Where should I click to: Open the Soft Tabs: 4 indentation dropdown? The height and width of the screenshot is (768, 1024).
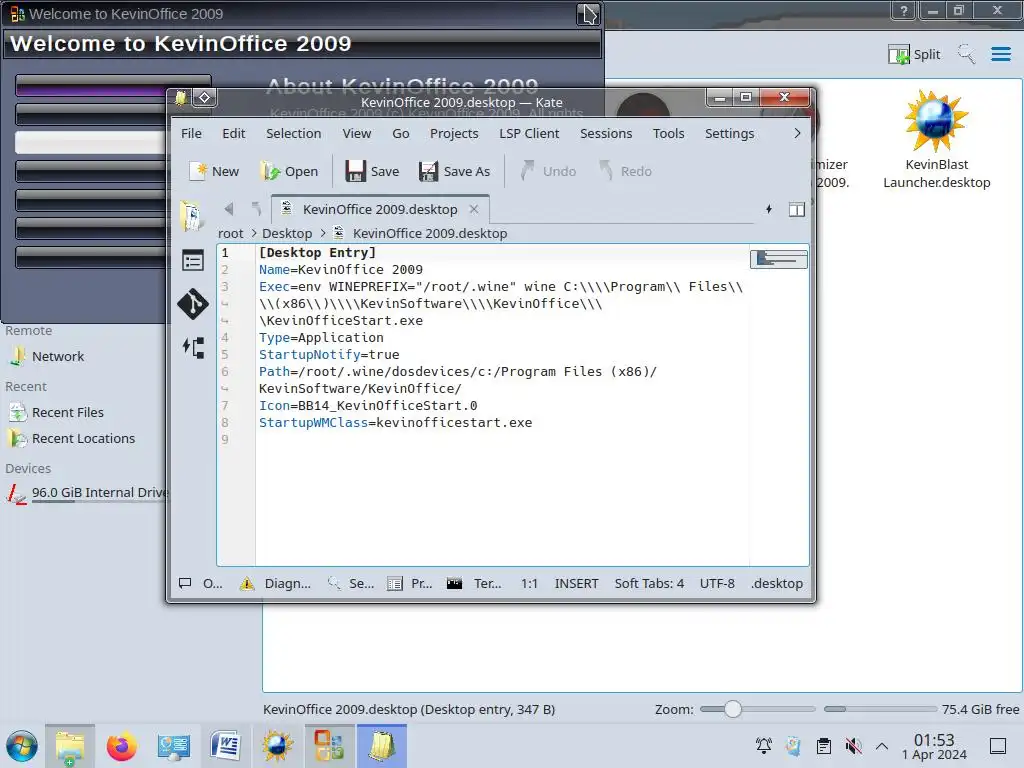[649, 583]
